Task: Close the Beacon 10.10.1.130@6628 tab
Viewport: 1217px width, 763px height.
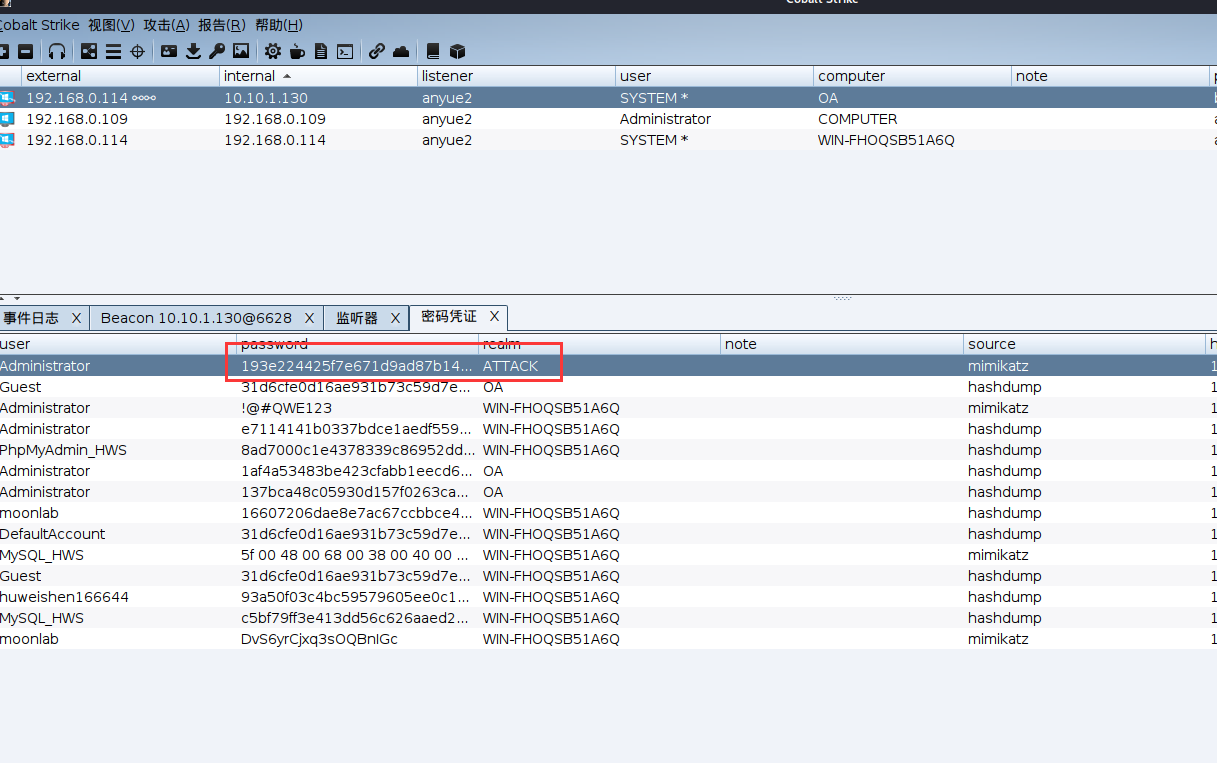Action: pyautogui.click(x=310, y=318)
